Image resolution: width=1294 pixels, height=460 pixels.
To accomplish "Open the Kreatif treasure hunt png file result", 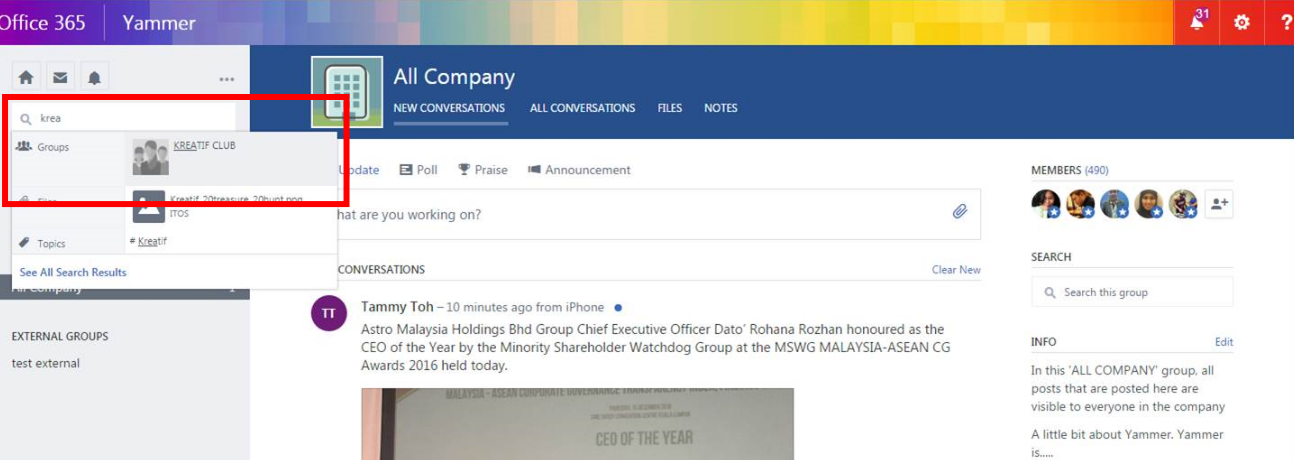I will point(231,206).
